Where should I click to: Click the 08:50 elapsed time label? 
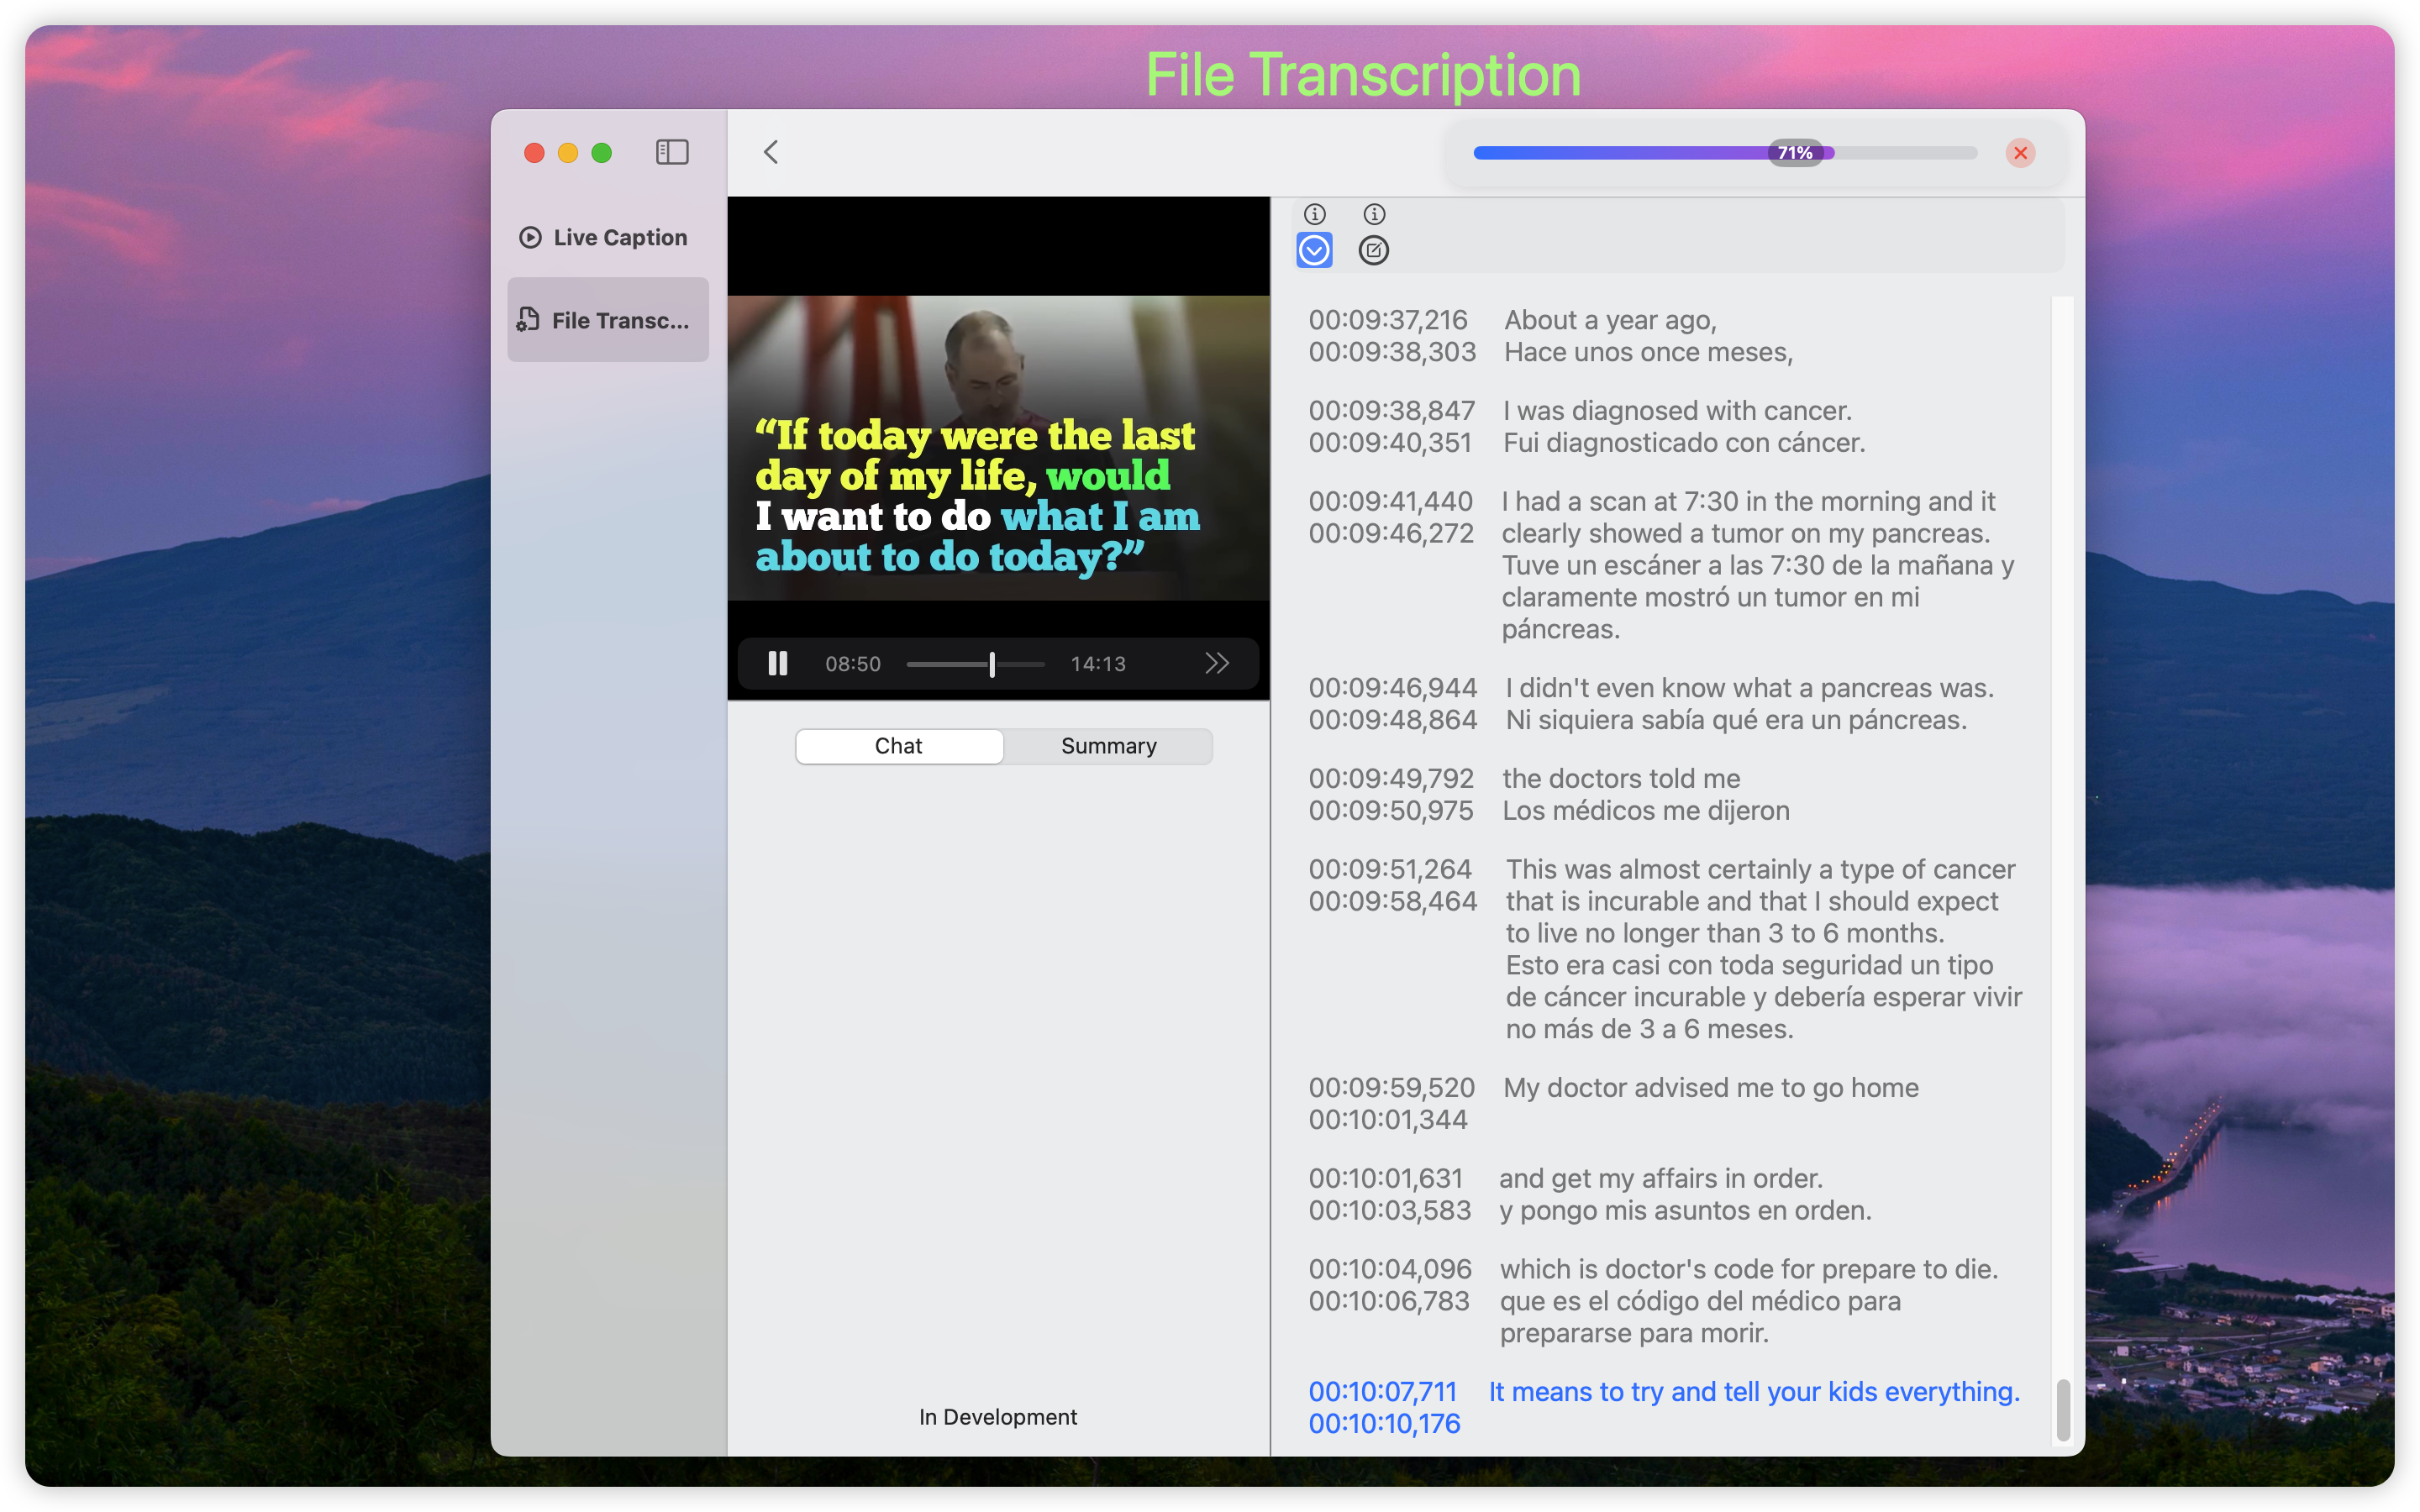852,664
